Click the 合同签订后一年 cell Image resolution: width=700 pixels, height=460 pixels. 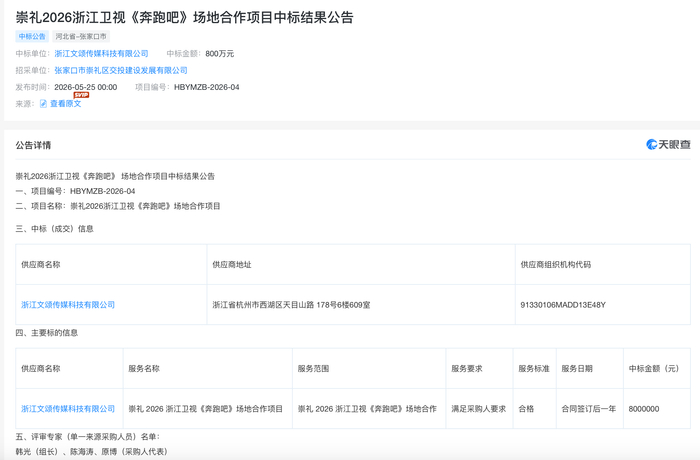pos(589,409)
